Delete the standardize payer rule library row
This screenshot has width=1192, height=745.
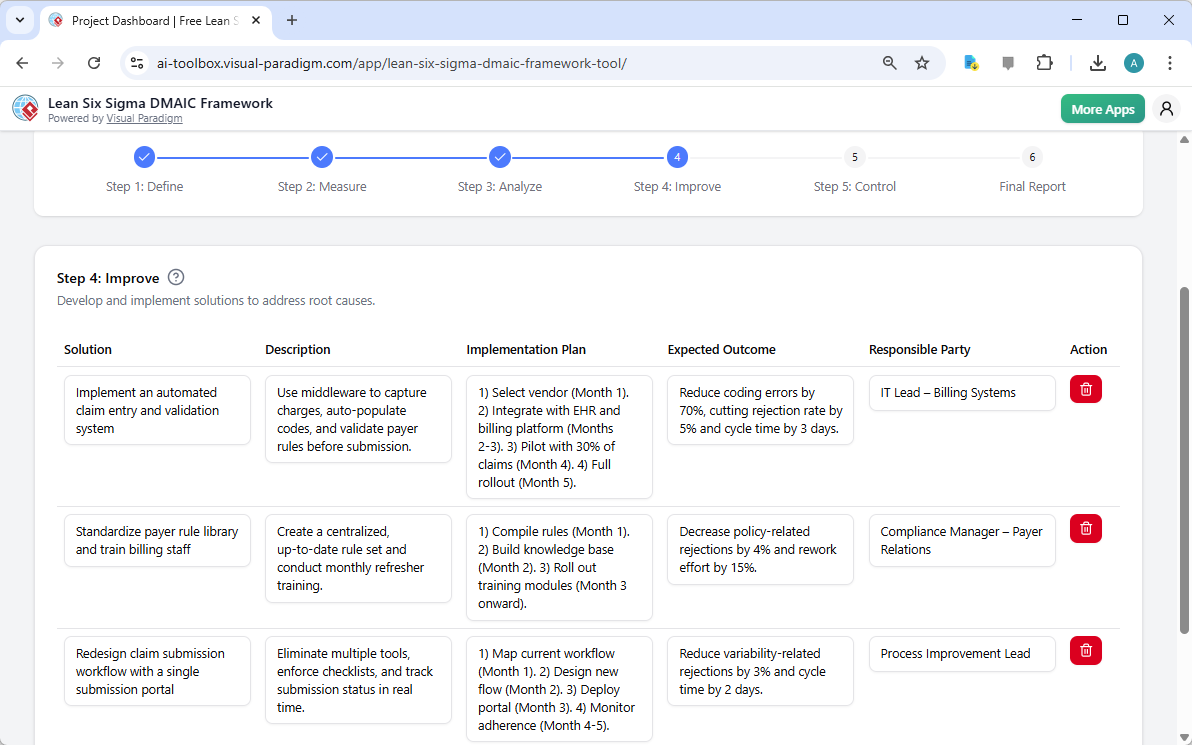1085,528
